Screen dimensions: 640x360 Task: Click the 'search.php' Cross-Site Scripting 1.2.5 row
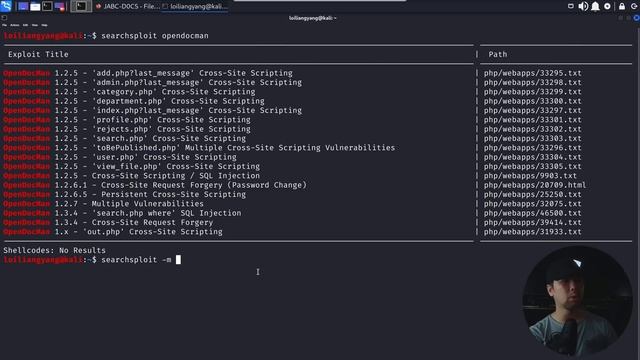click(x=124, y=138)
